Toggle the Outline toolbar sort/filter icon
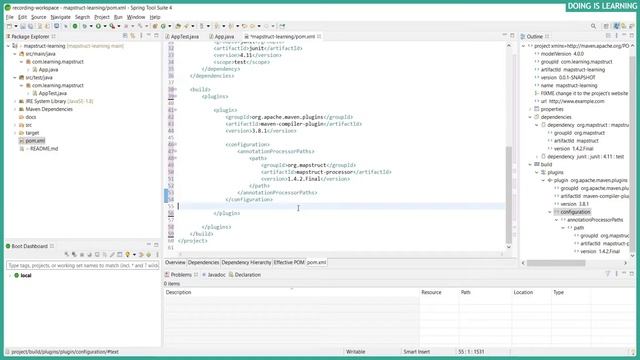The image size is (640, 360). tap(608, 36)
